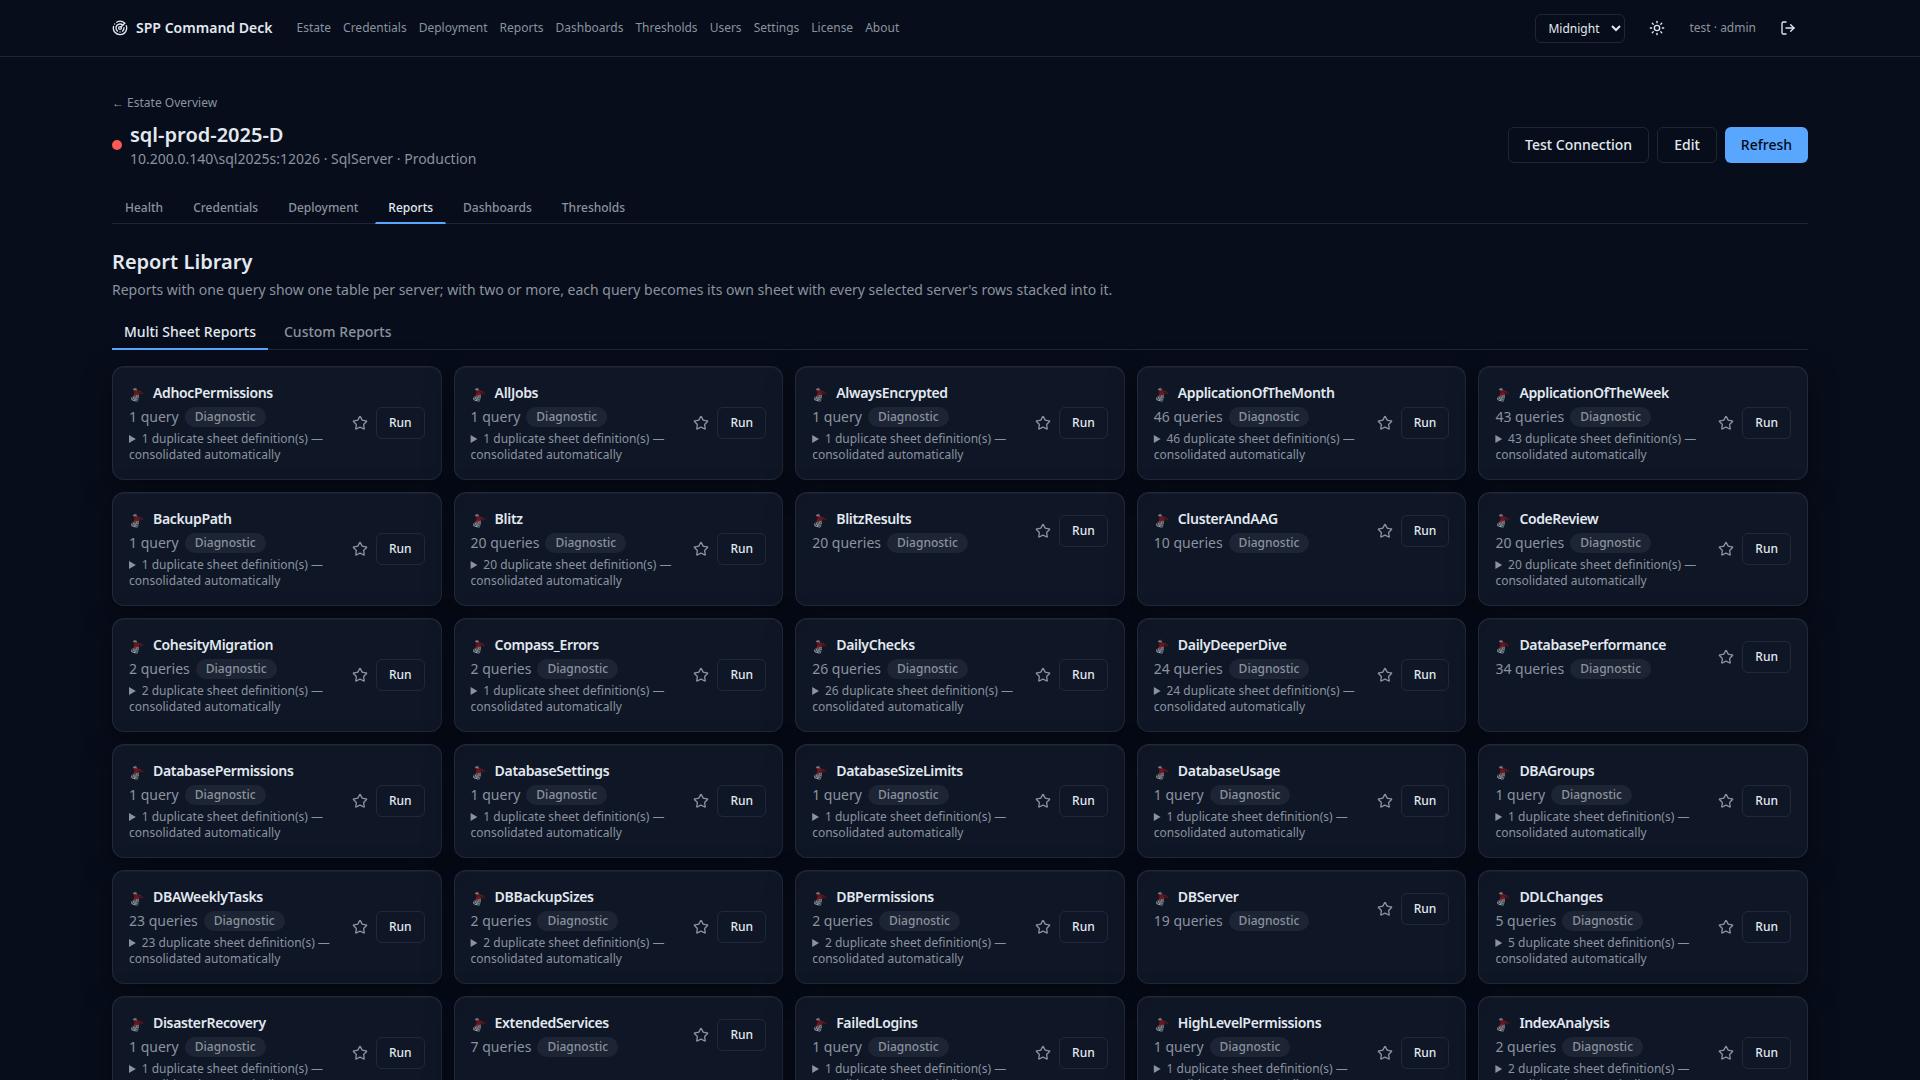Screen dimensions: 1920x1080
Task: Expand DatabaseUsage duplicate sheet details
Action: [1251, 825]
